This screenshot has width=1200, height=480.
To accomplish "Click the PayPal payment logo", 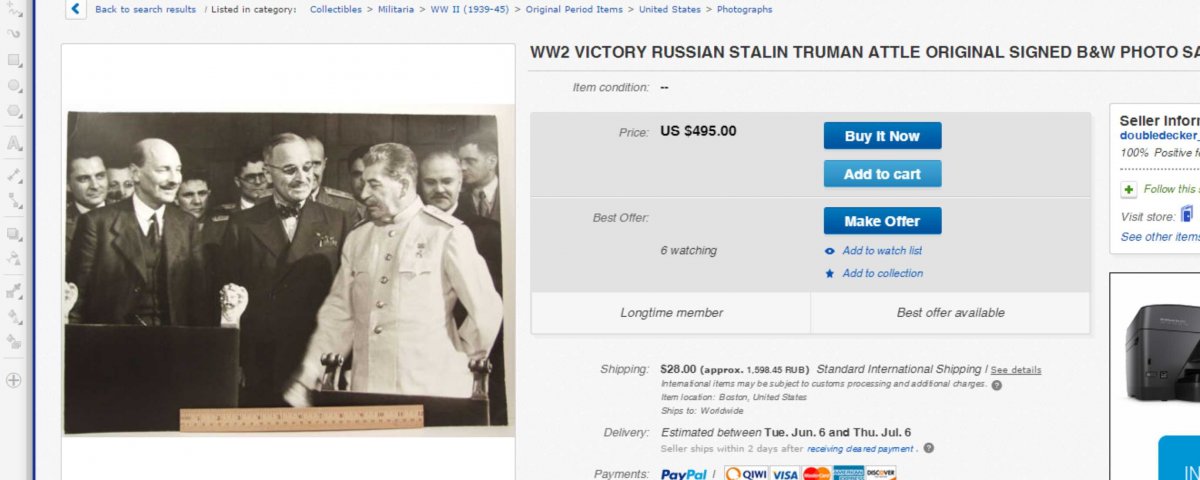I will 684,474.
